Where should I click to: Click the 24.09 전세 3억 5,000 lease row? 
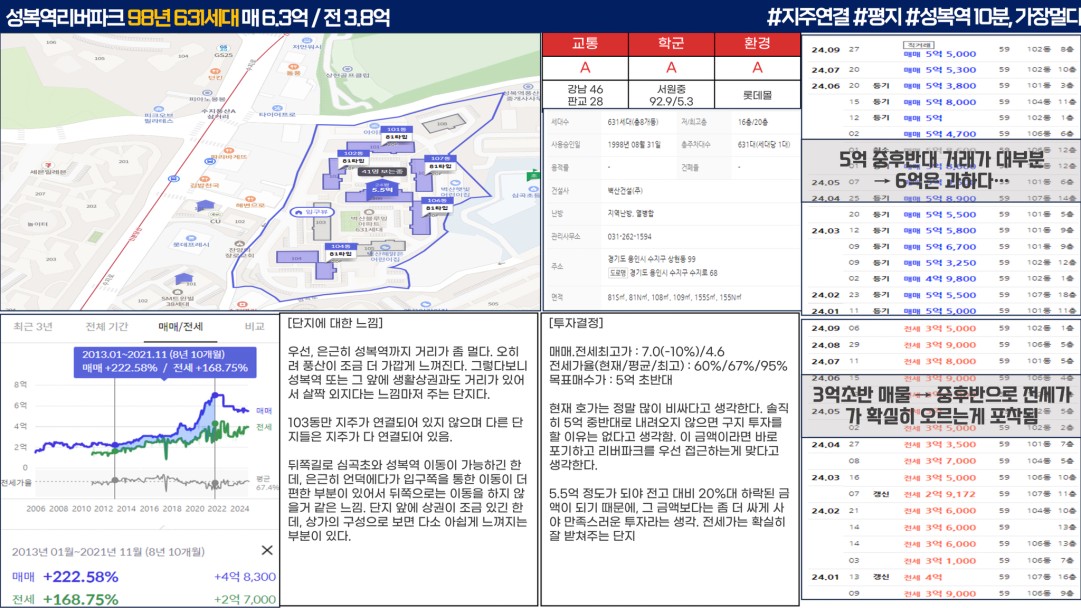click(940, 329)
